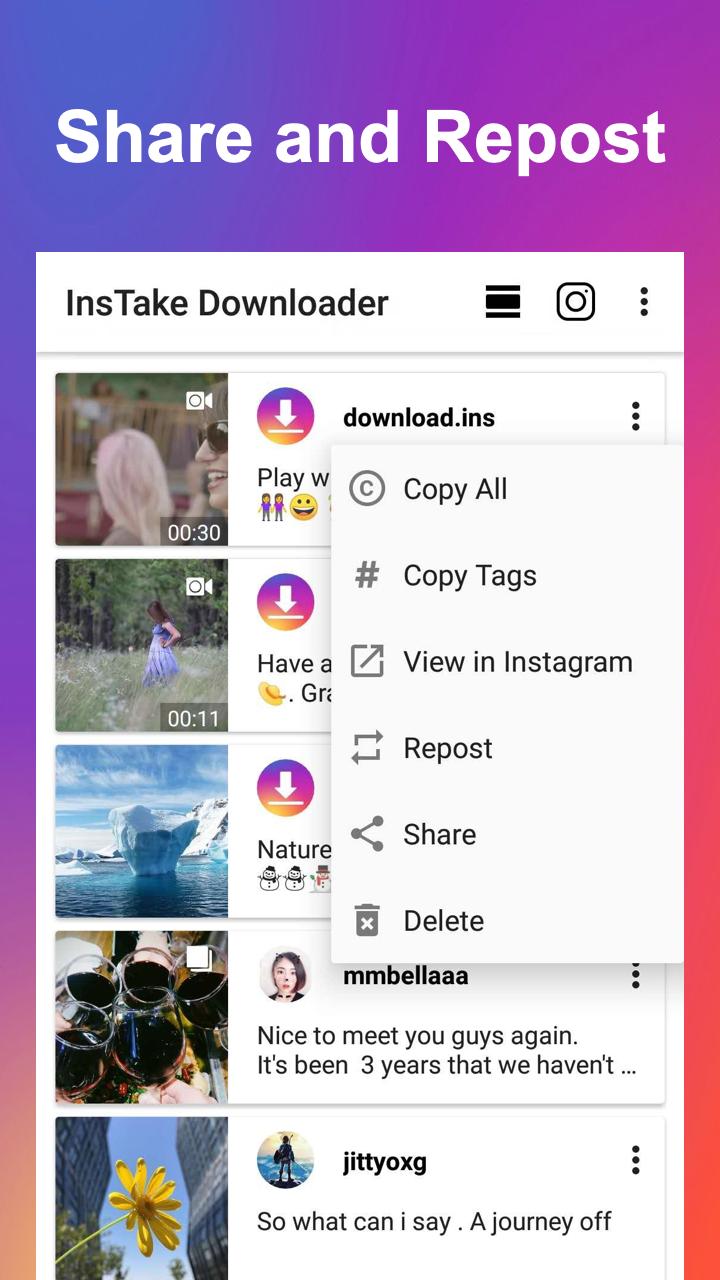Tap the download.ins profile avatar
Viewport: 720px width, 1280px height.
click(286, 417)
